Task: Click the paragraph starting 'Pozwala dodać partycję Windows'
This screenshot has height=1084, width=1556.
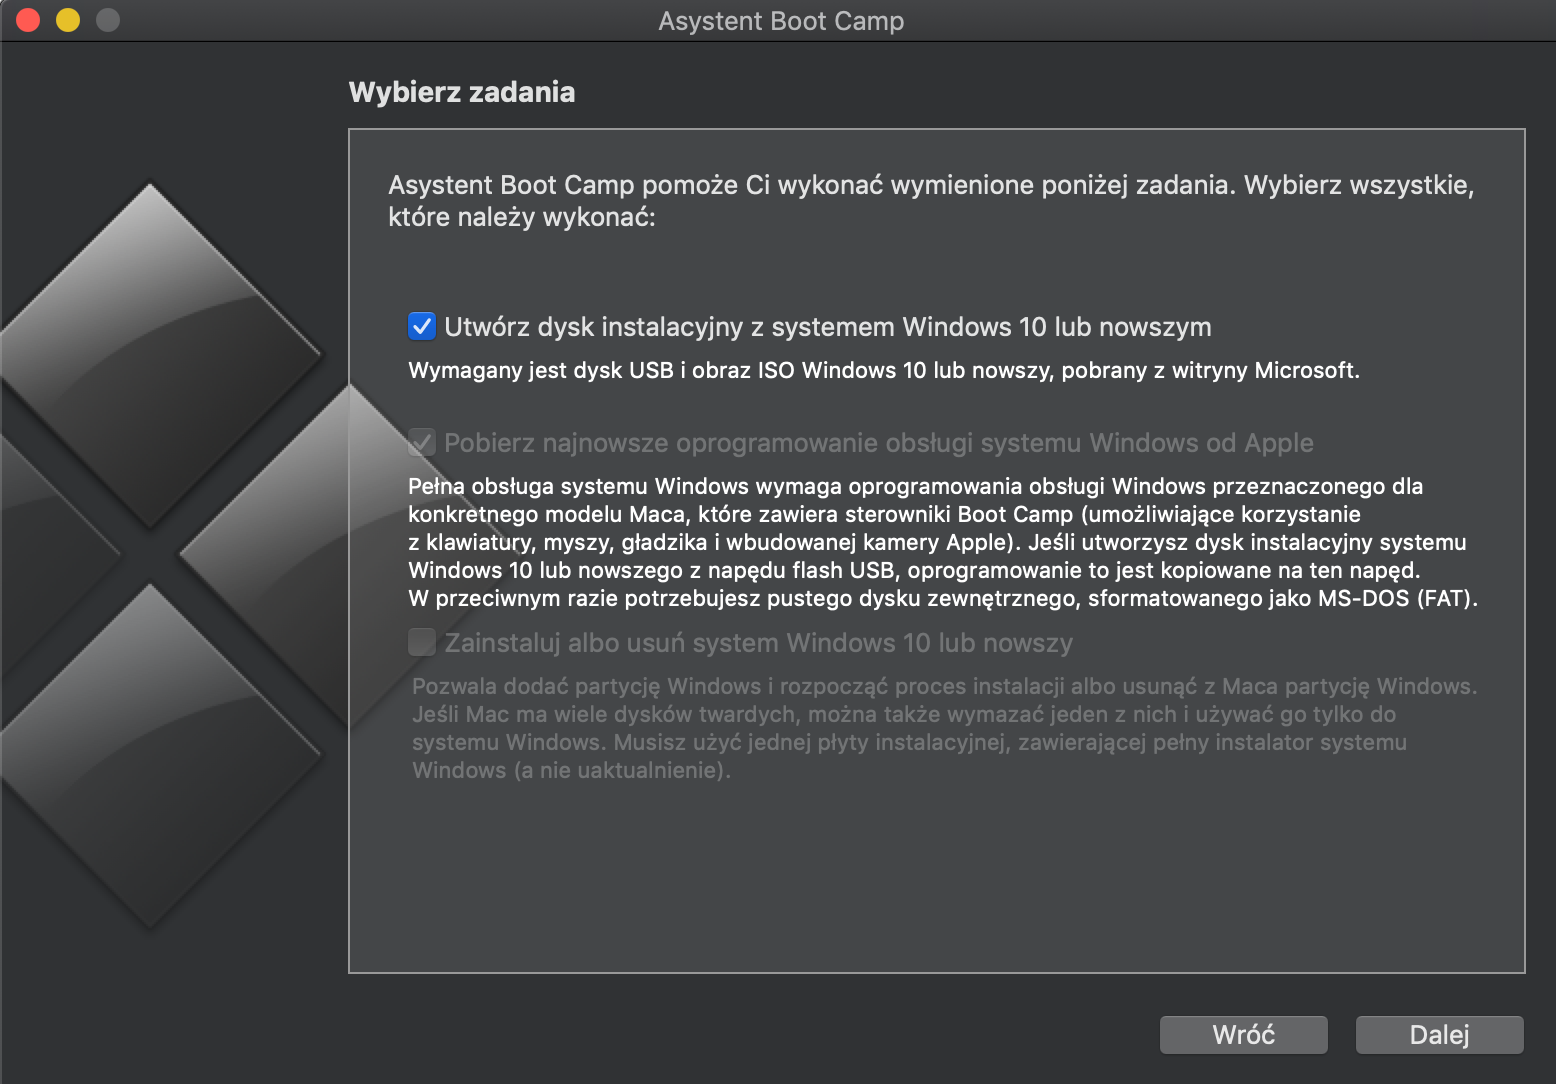Action: [x=944, y=728]
